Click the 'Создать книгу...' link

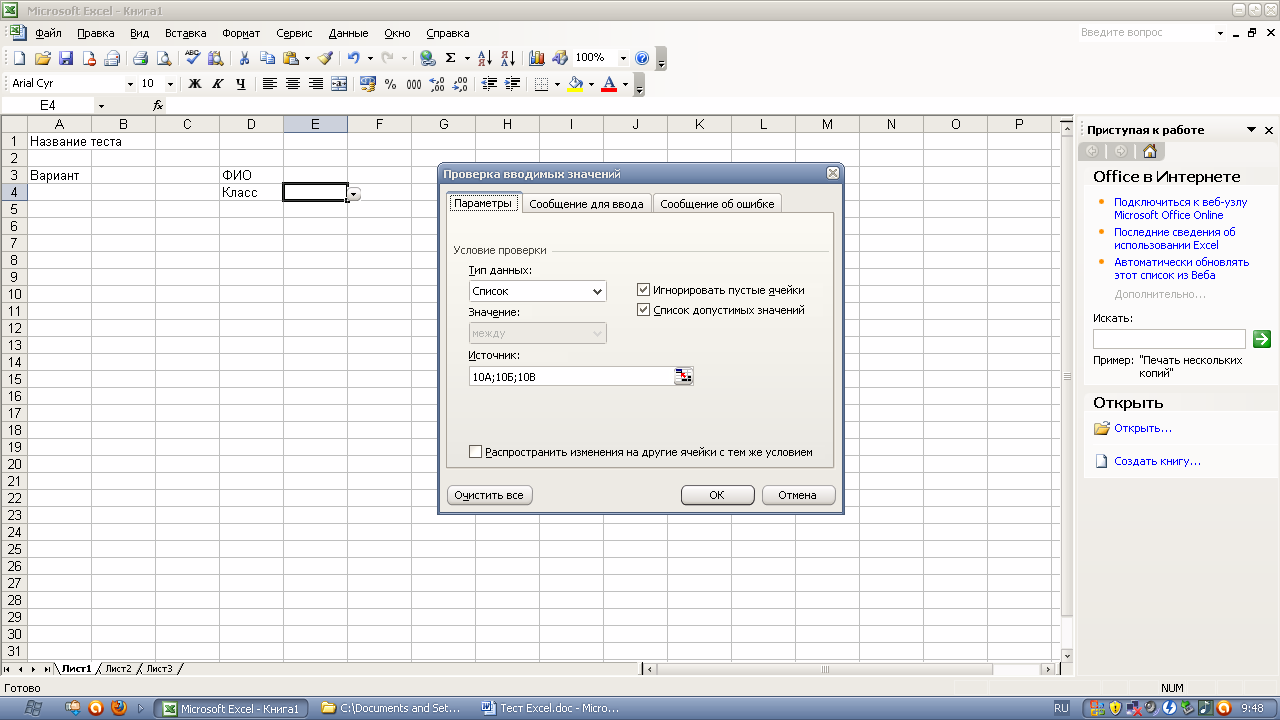click(1158, 461)
